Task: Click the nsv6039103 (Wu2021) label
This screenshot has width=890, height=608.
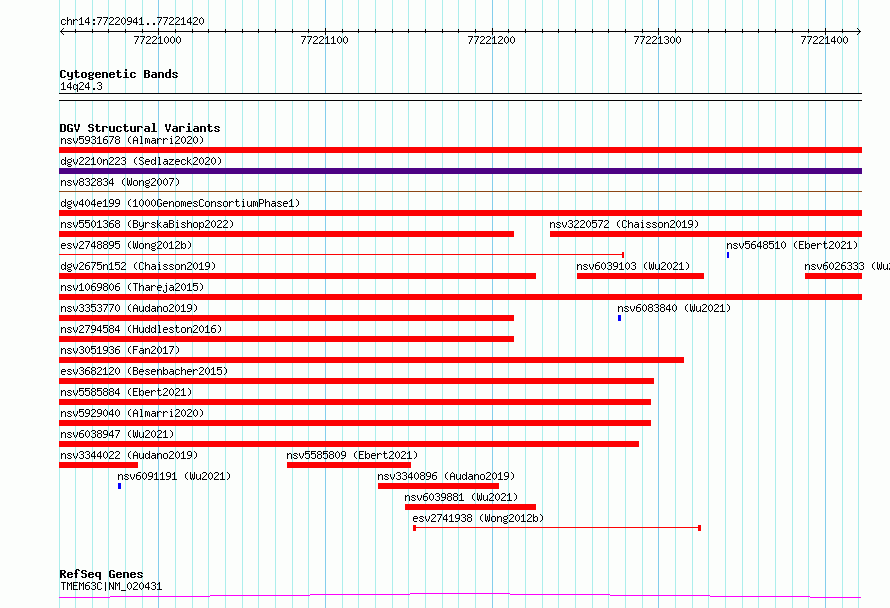Action: [x=633, y=266]
